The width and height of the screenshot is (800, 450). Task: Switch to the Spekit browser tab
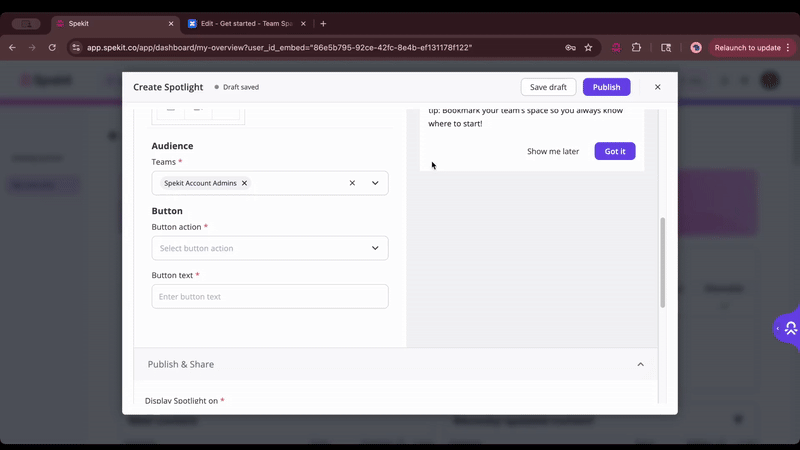pyautogui.click(x=110, y=23)
